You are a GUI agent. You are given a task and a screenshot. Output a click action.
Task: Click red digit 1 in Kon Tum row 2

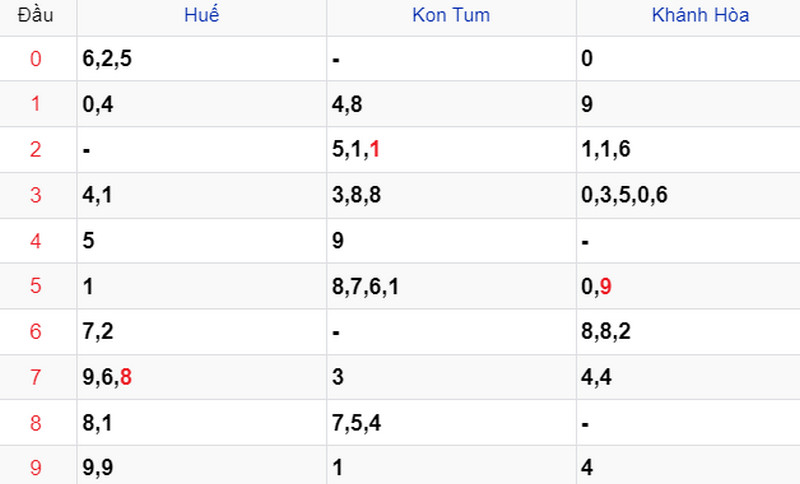(374, 149)
